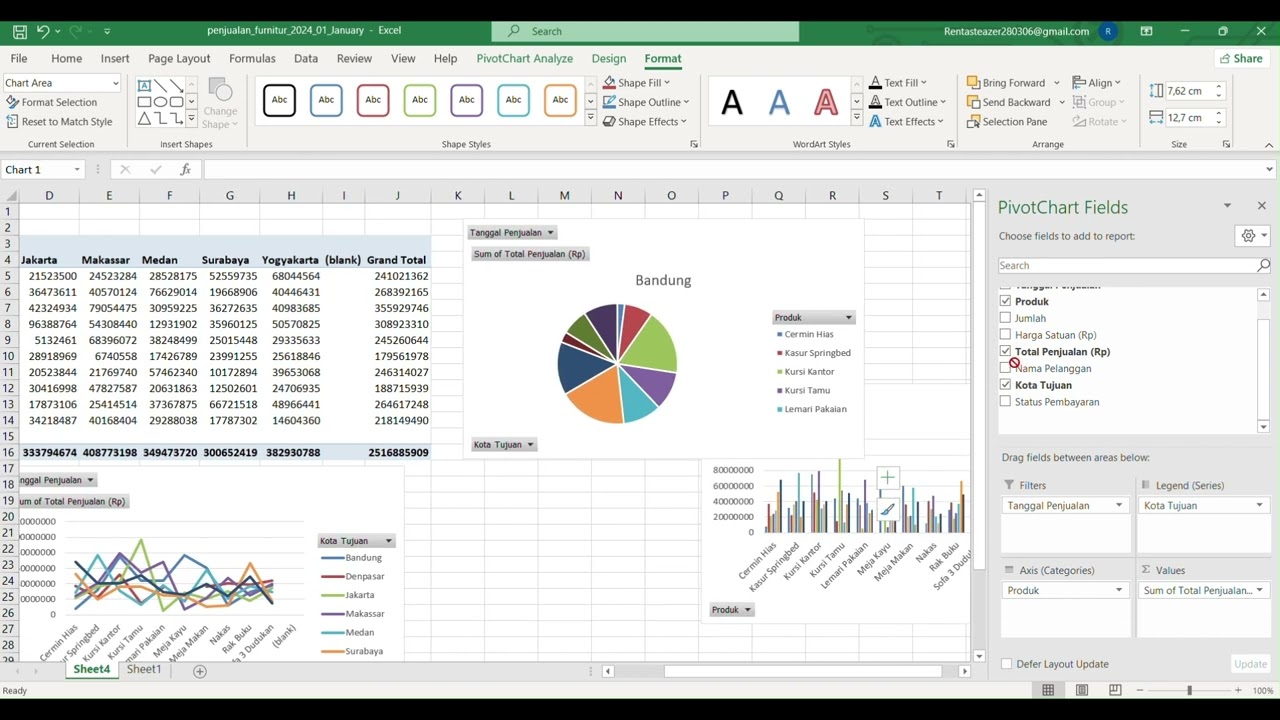1280x720 pixels.
Task: Click the Text Effects button
Action: (x=906, y=122)
